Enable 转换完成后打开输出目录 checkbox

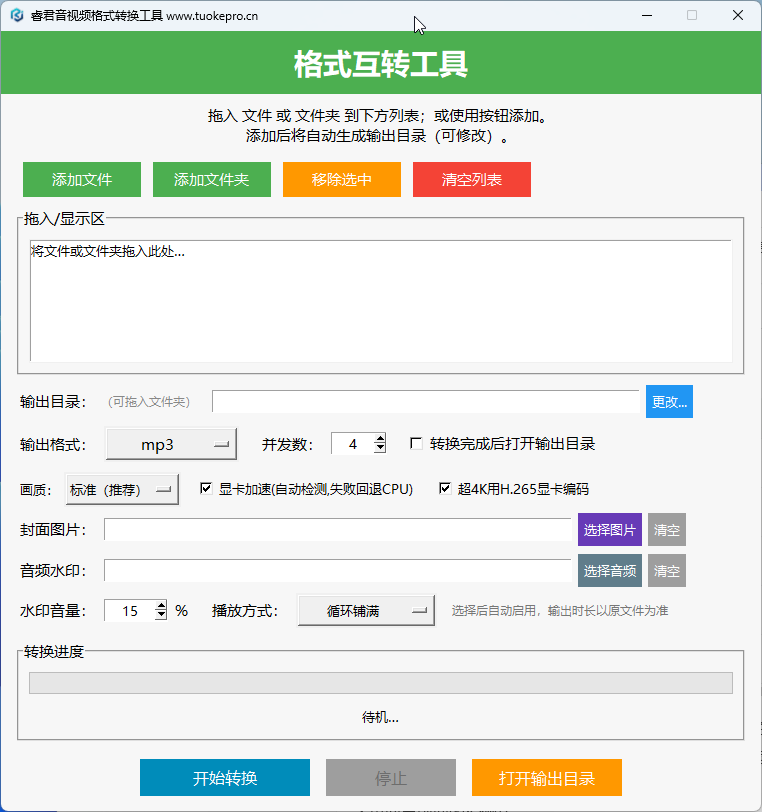point(416,444)
